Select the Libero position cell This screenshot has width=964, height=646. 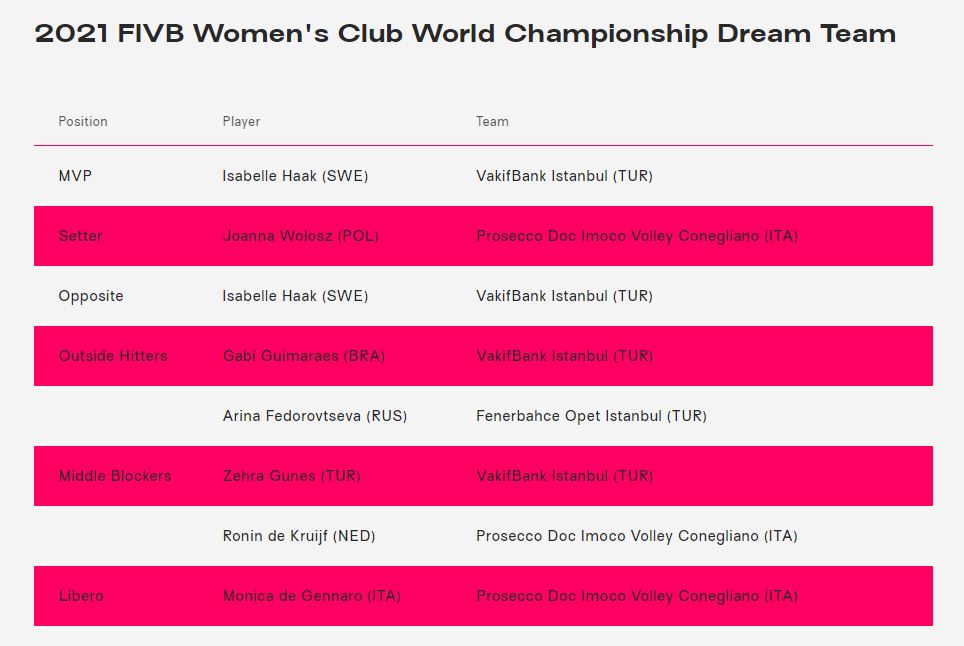(x=81, y=596)
